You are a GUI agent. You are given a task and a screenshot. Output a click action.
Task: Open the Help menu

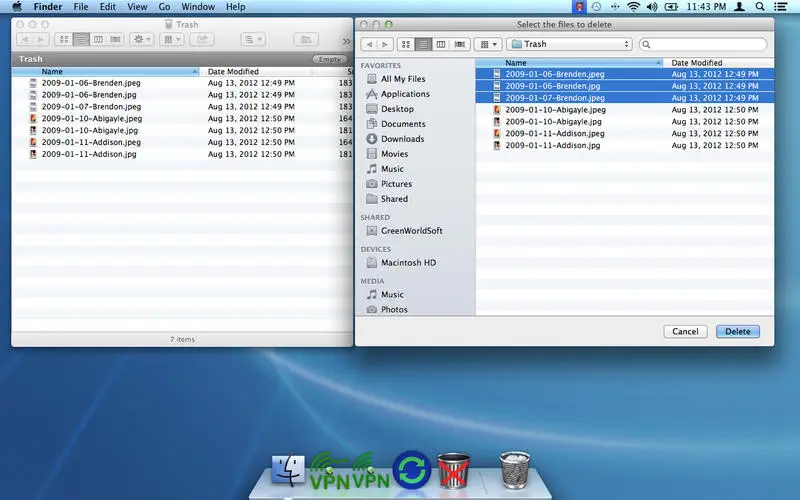[x=236, y=7]
